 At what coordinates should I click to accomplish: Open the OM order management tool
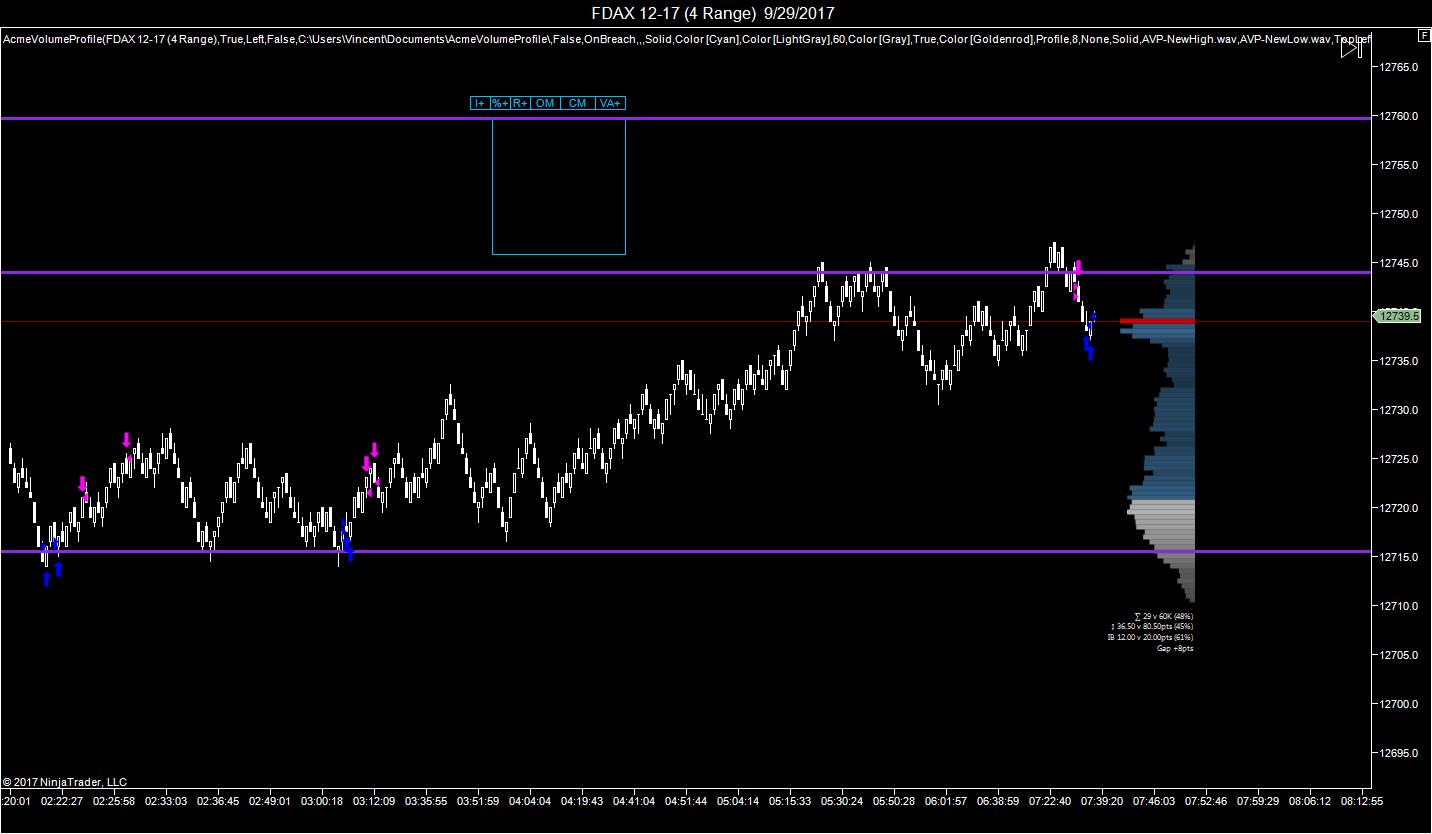tap(545, 103)
